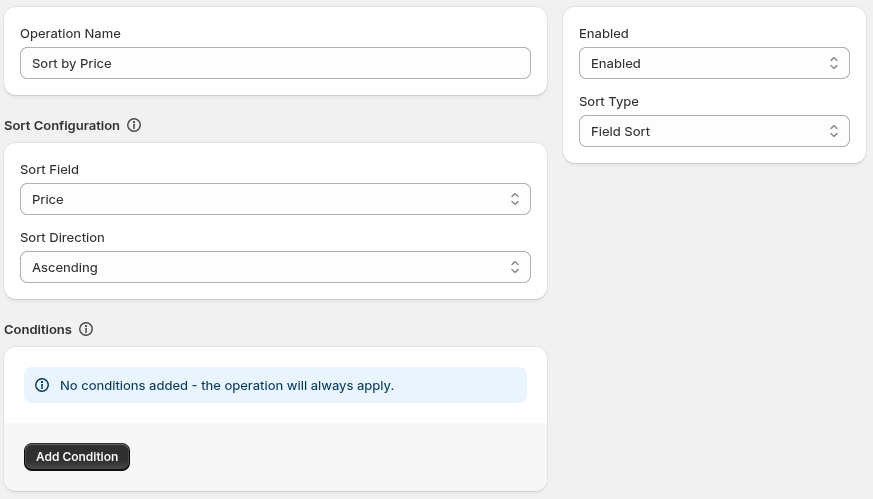Screen dimensions: 873x499
Task: Click the 'Operation Name' label
Action: point(70,33)
